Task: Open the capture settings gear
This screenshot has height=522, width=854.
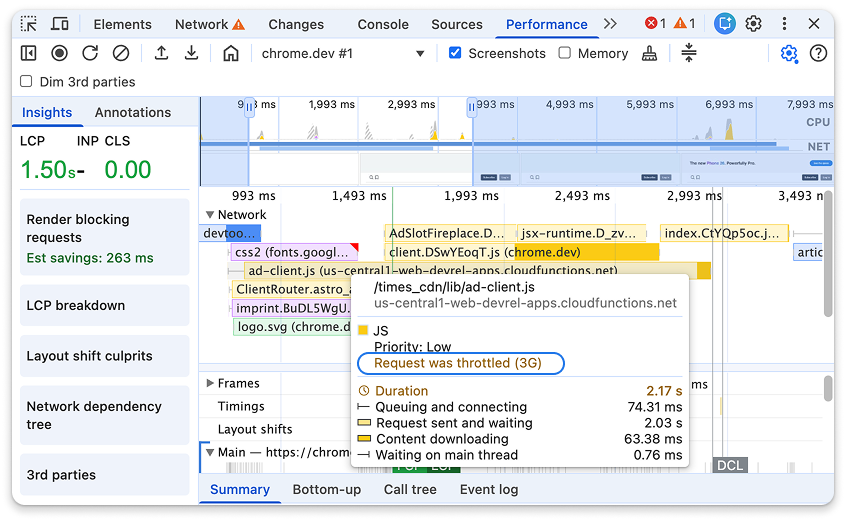Action: [789, 54]
